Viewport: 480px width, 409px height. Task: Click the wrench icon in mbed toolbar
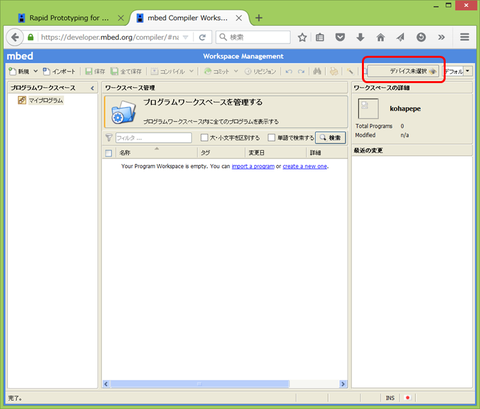(350, 71)
